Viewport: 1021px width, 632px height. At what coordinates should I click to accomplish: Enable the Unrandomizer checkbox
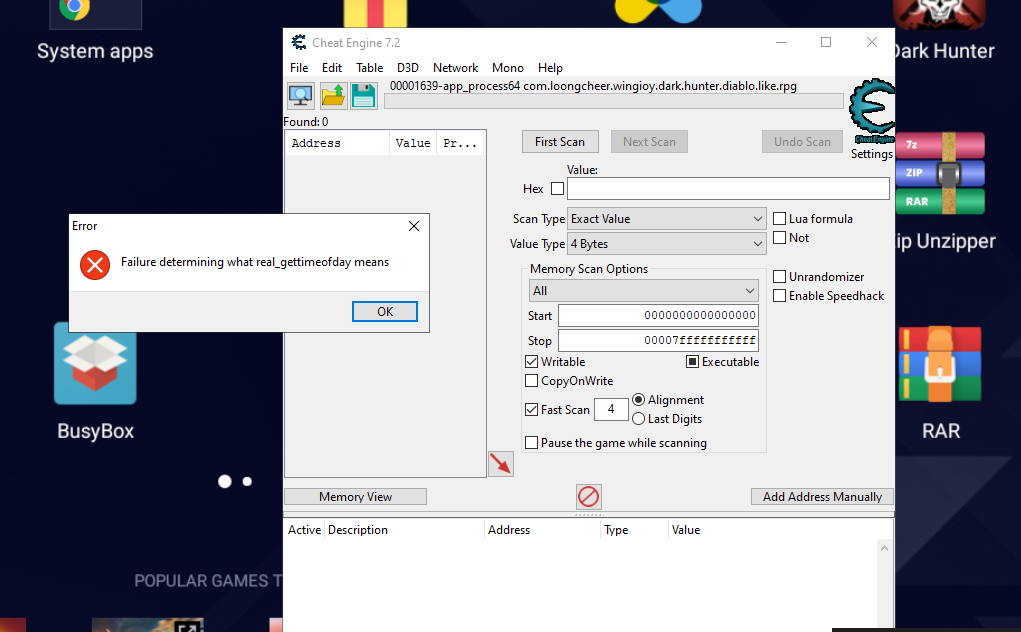tap(779, 277)
